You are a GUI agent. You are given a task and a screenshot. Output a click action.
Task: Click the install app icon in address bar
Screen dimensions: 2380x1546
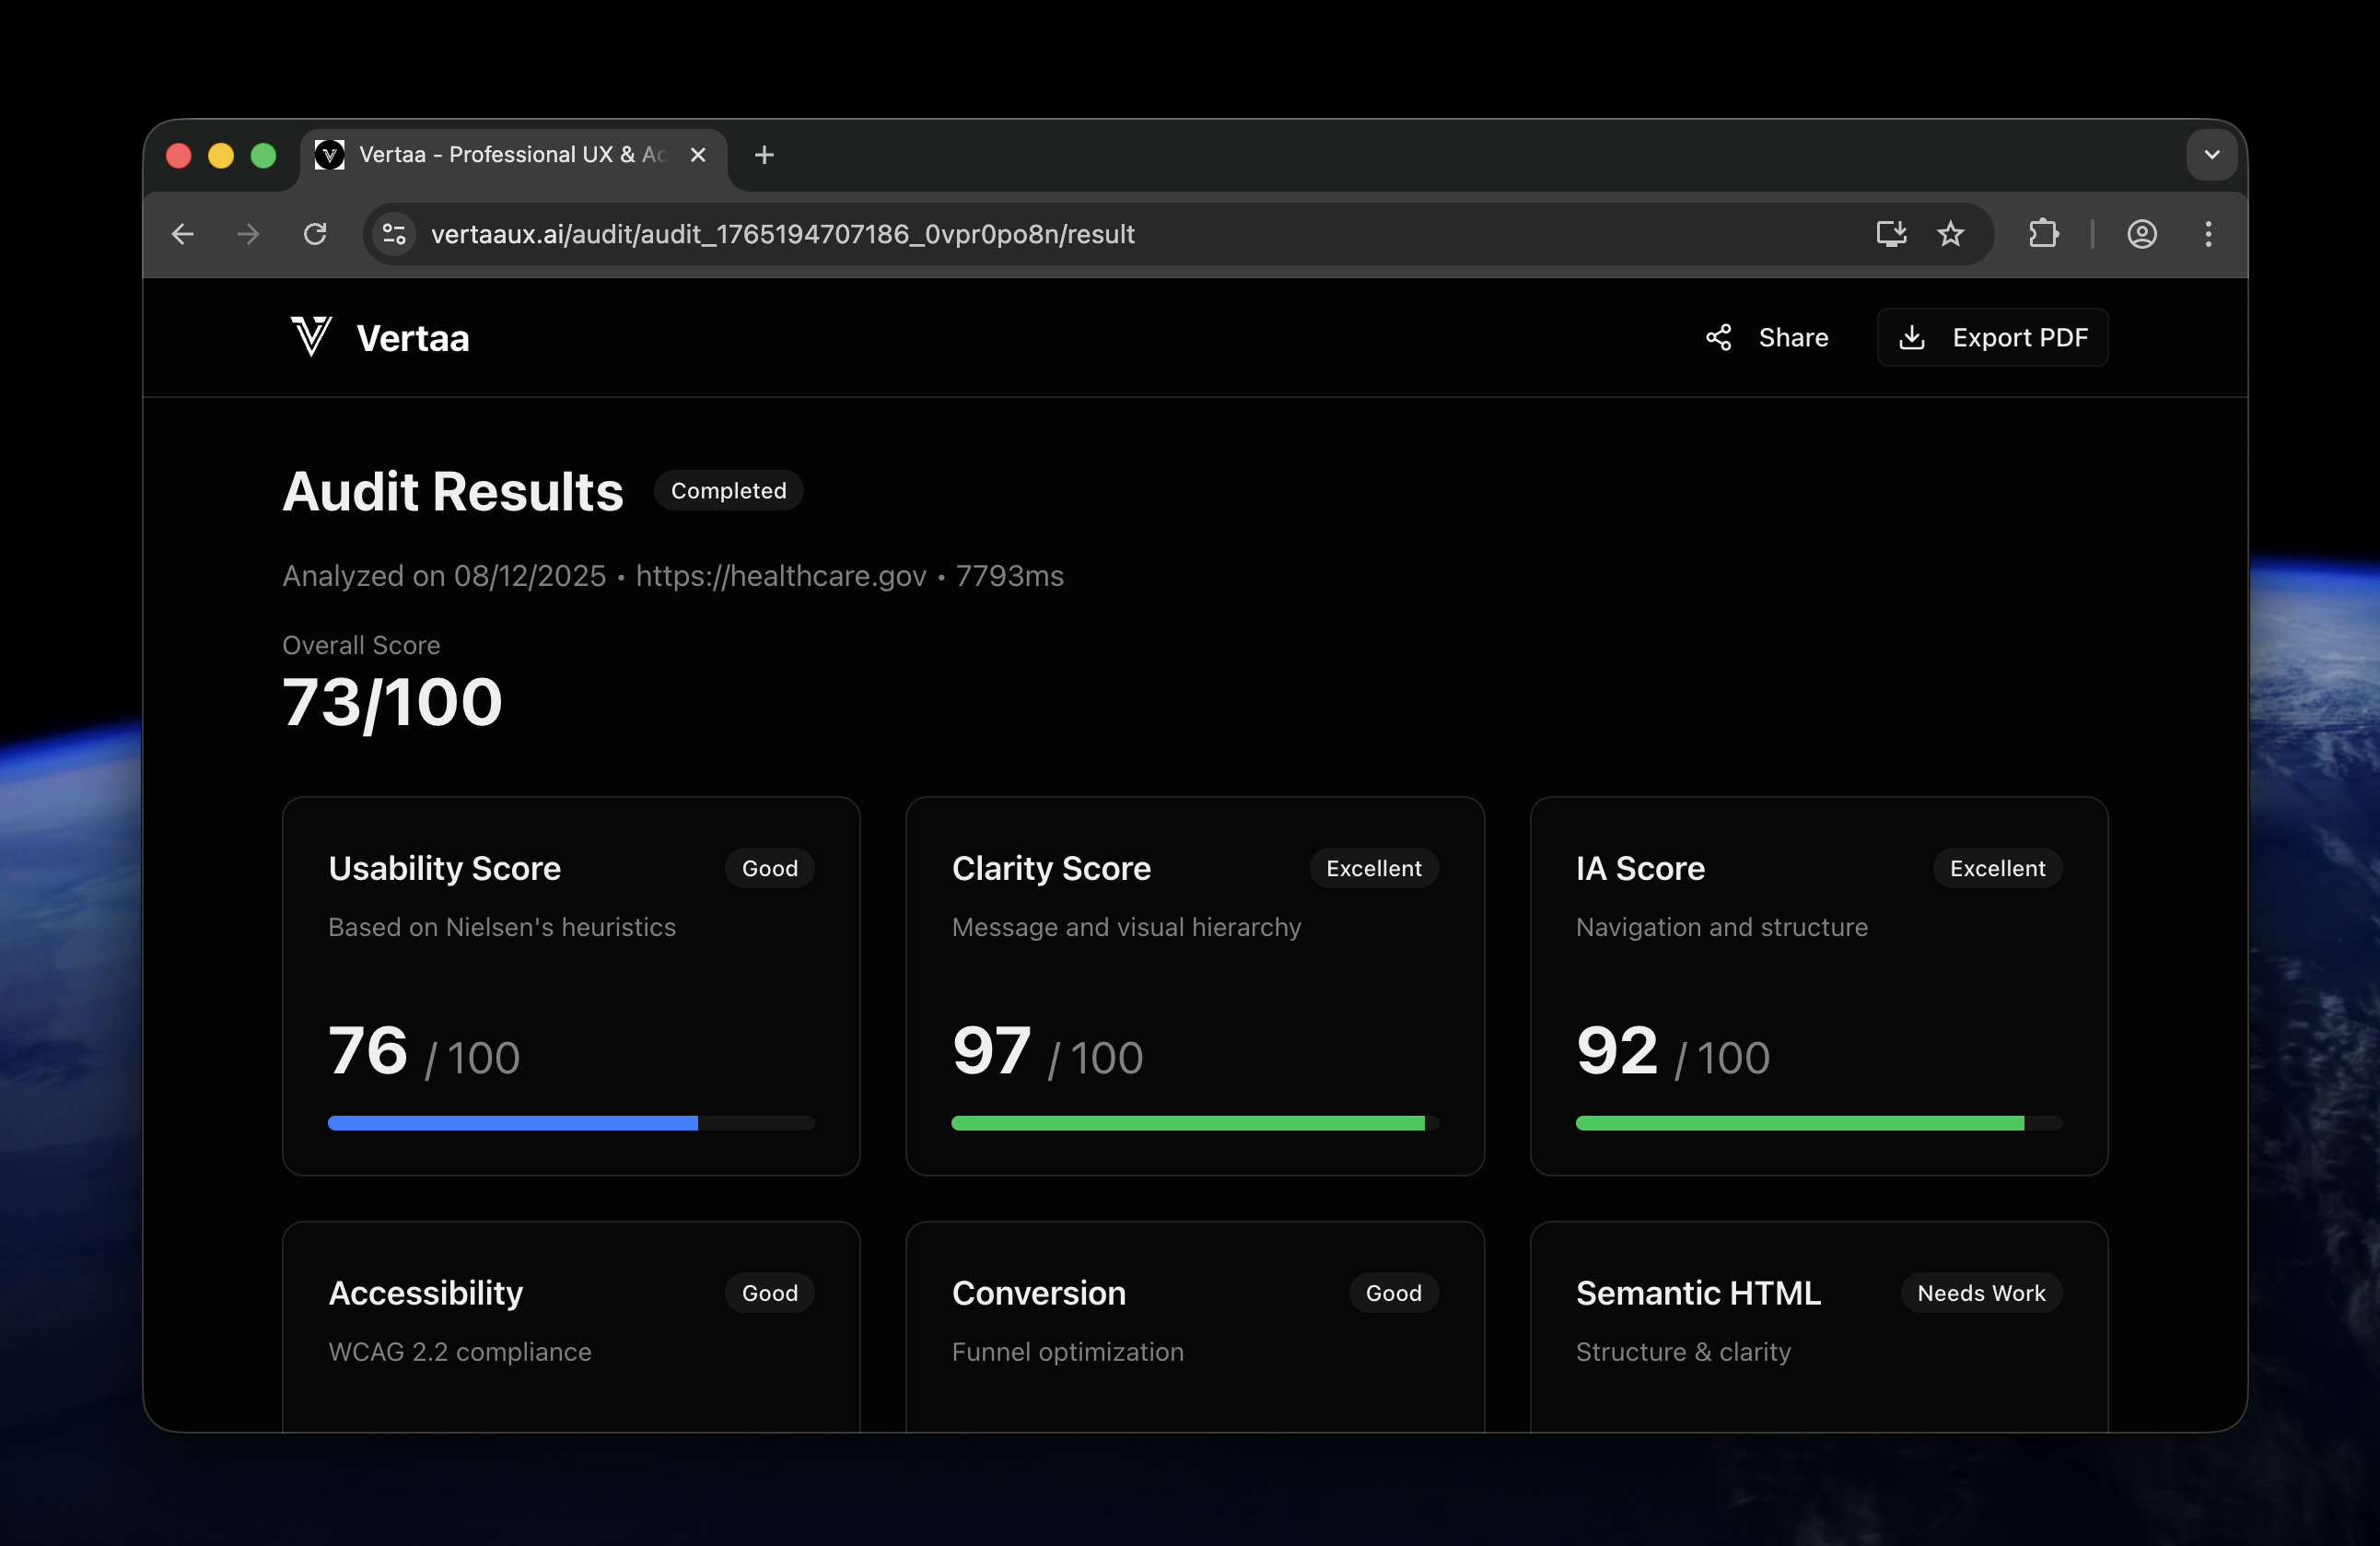click(x=1890, y=234)
